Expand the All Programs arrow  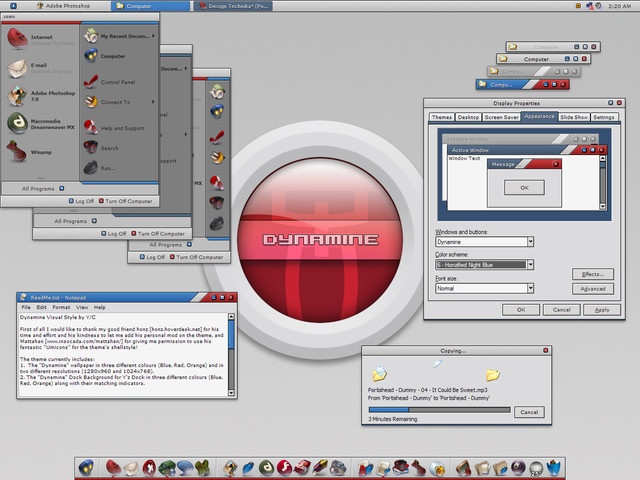(x=62, y=188)
